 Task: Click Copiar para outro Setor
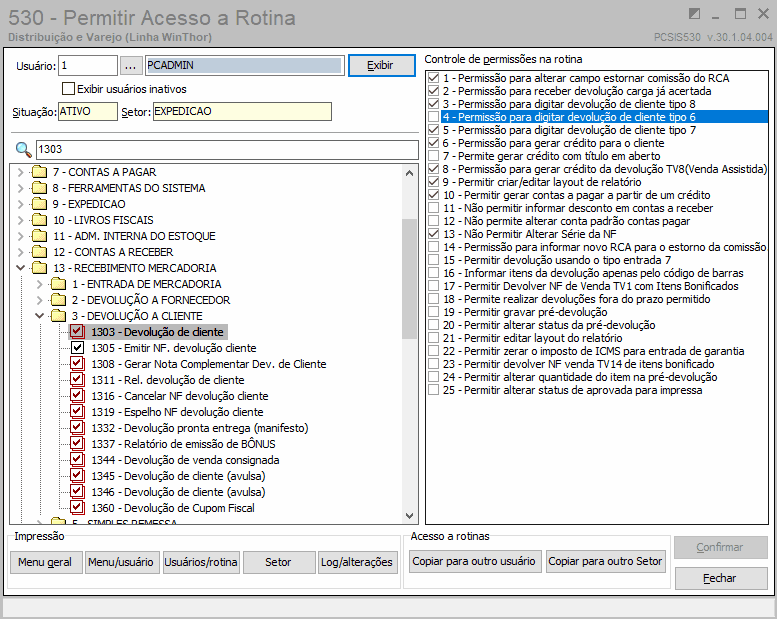[x=606, y=561]
